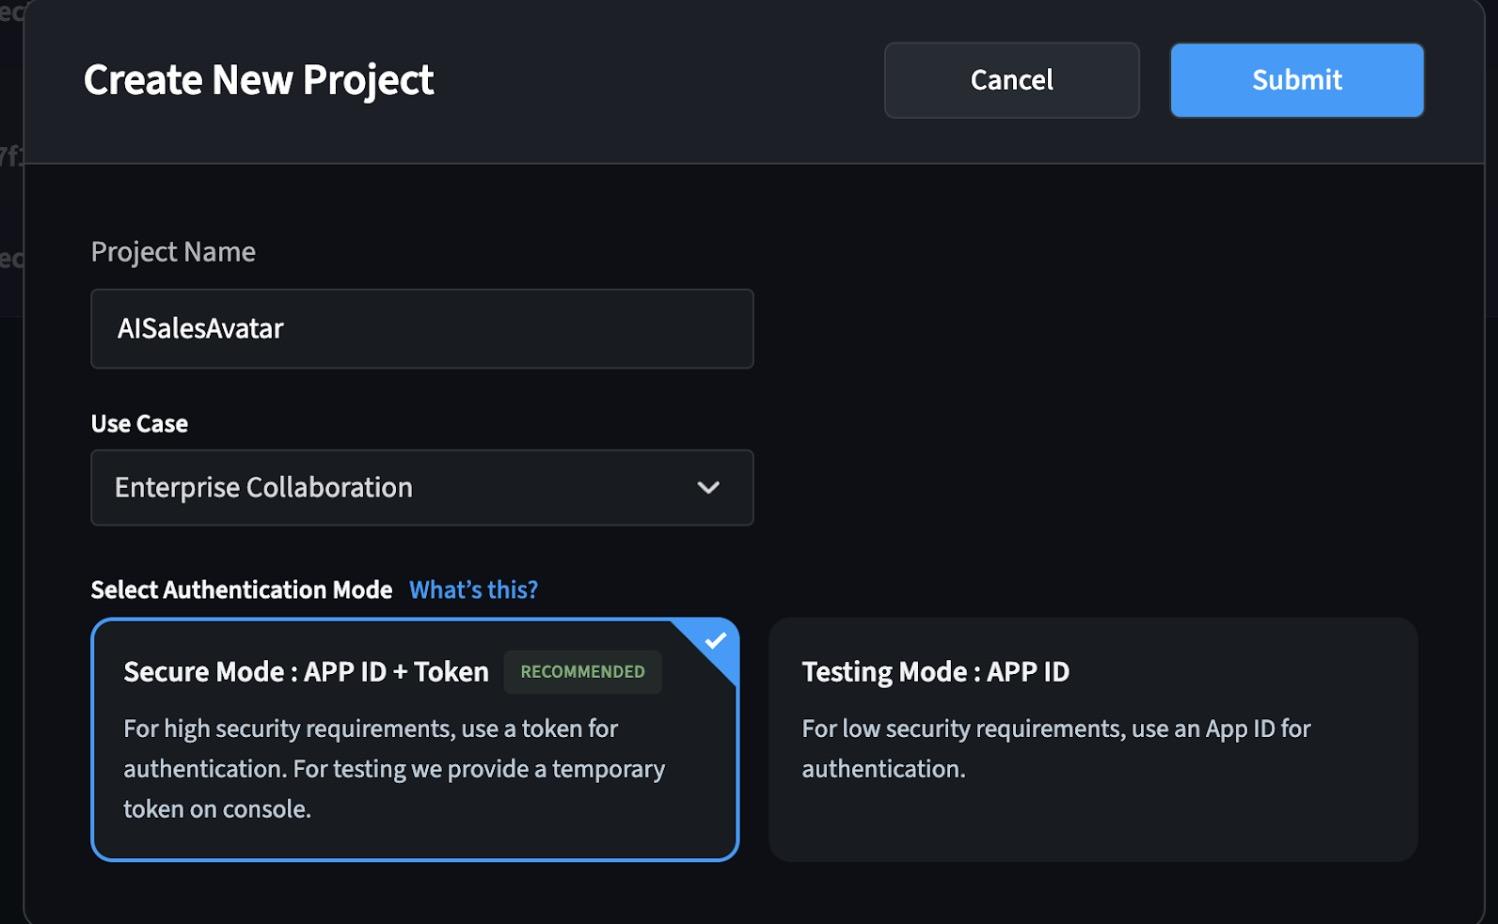Open the "What's this?" help link

[x=473, y=590]
